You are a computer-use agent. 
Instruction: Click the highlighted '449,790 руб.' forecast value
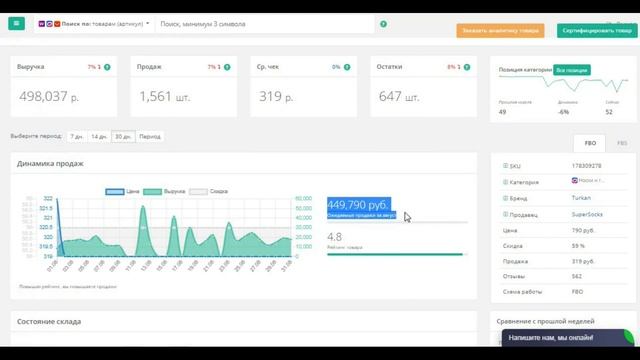358,204
